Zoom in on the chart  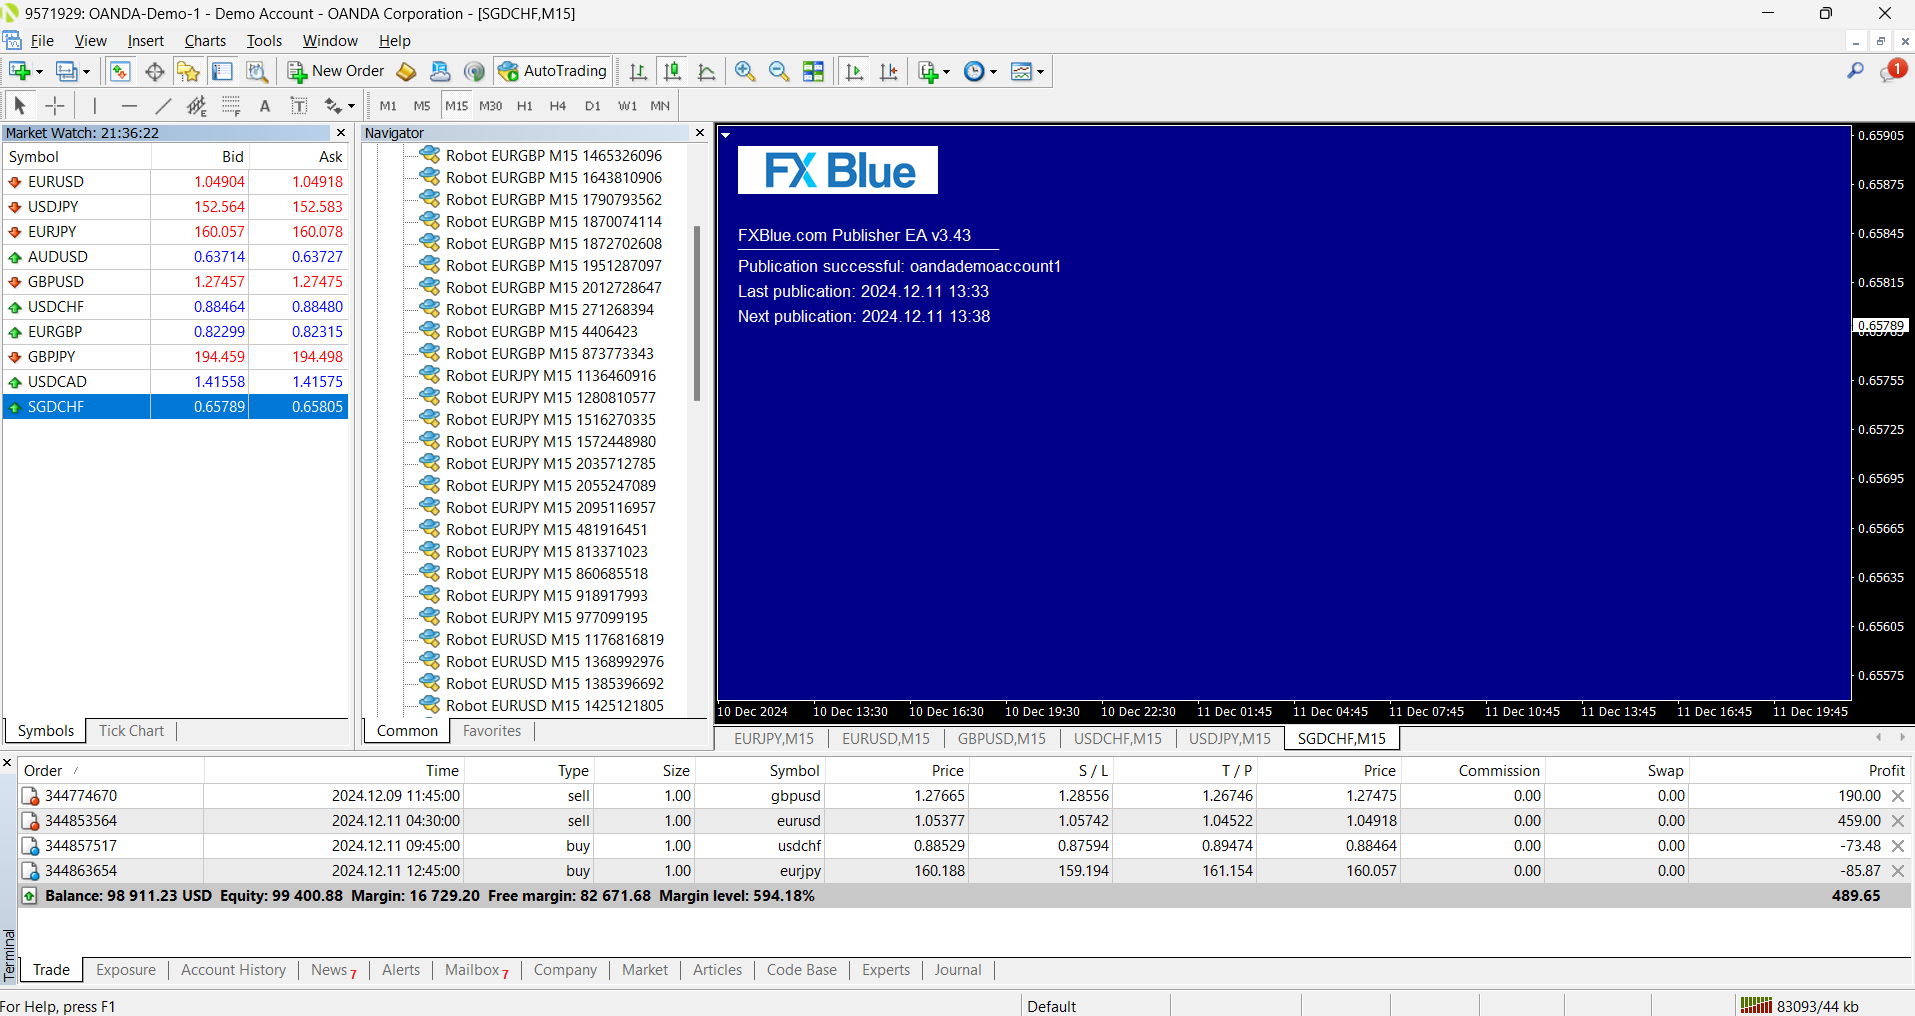(745, 71)
